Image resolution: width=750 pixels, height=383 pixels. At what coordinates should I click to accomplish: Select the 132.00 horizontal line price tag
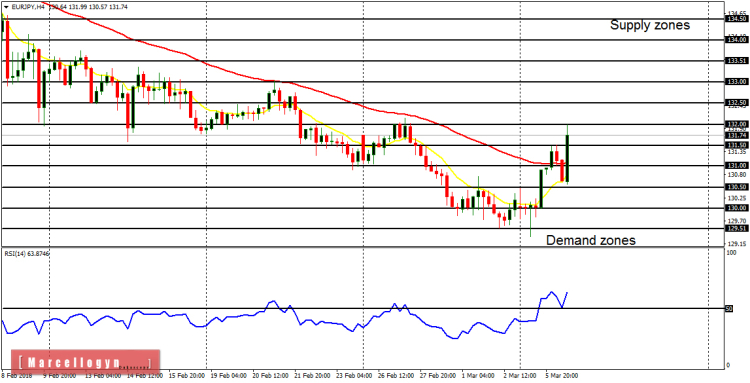736,124
